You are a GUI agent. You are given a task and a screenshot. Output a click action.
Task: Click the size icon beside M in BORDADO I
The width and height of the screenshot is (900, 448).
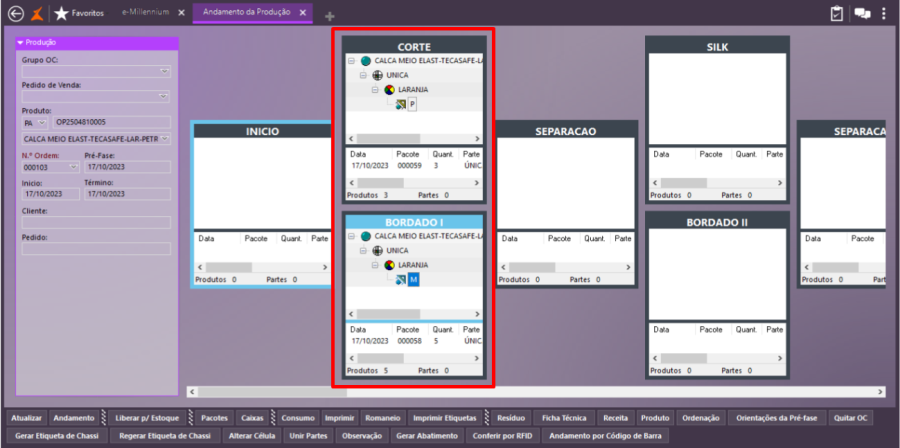[x=401, y=280]
